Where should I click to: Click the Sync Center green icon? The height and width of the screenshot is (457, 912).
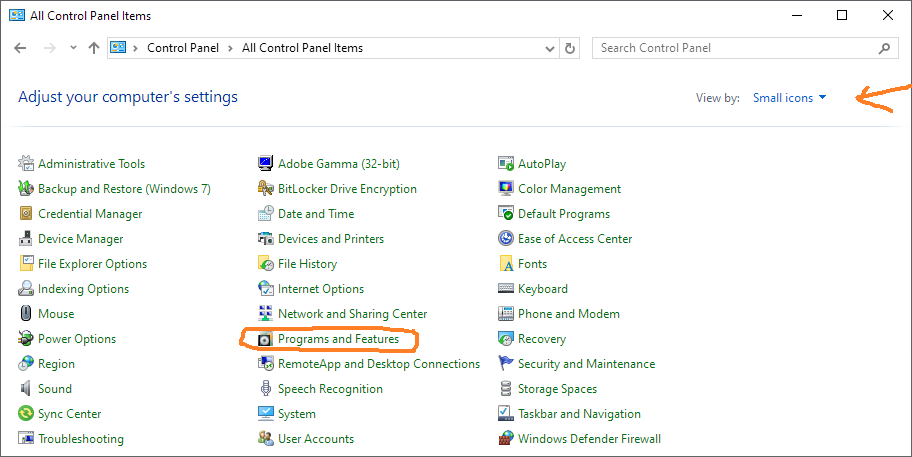tap(26, 413)
